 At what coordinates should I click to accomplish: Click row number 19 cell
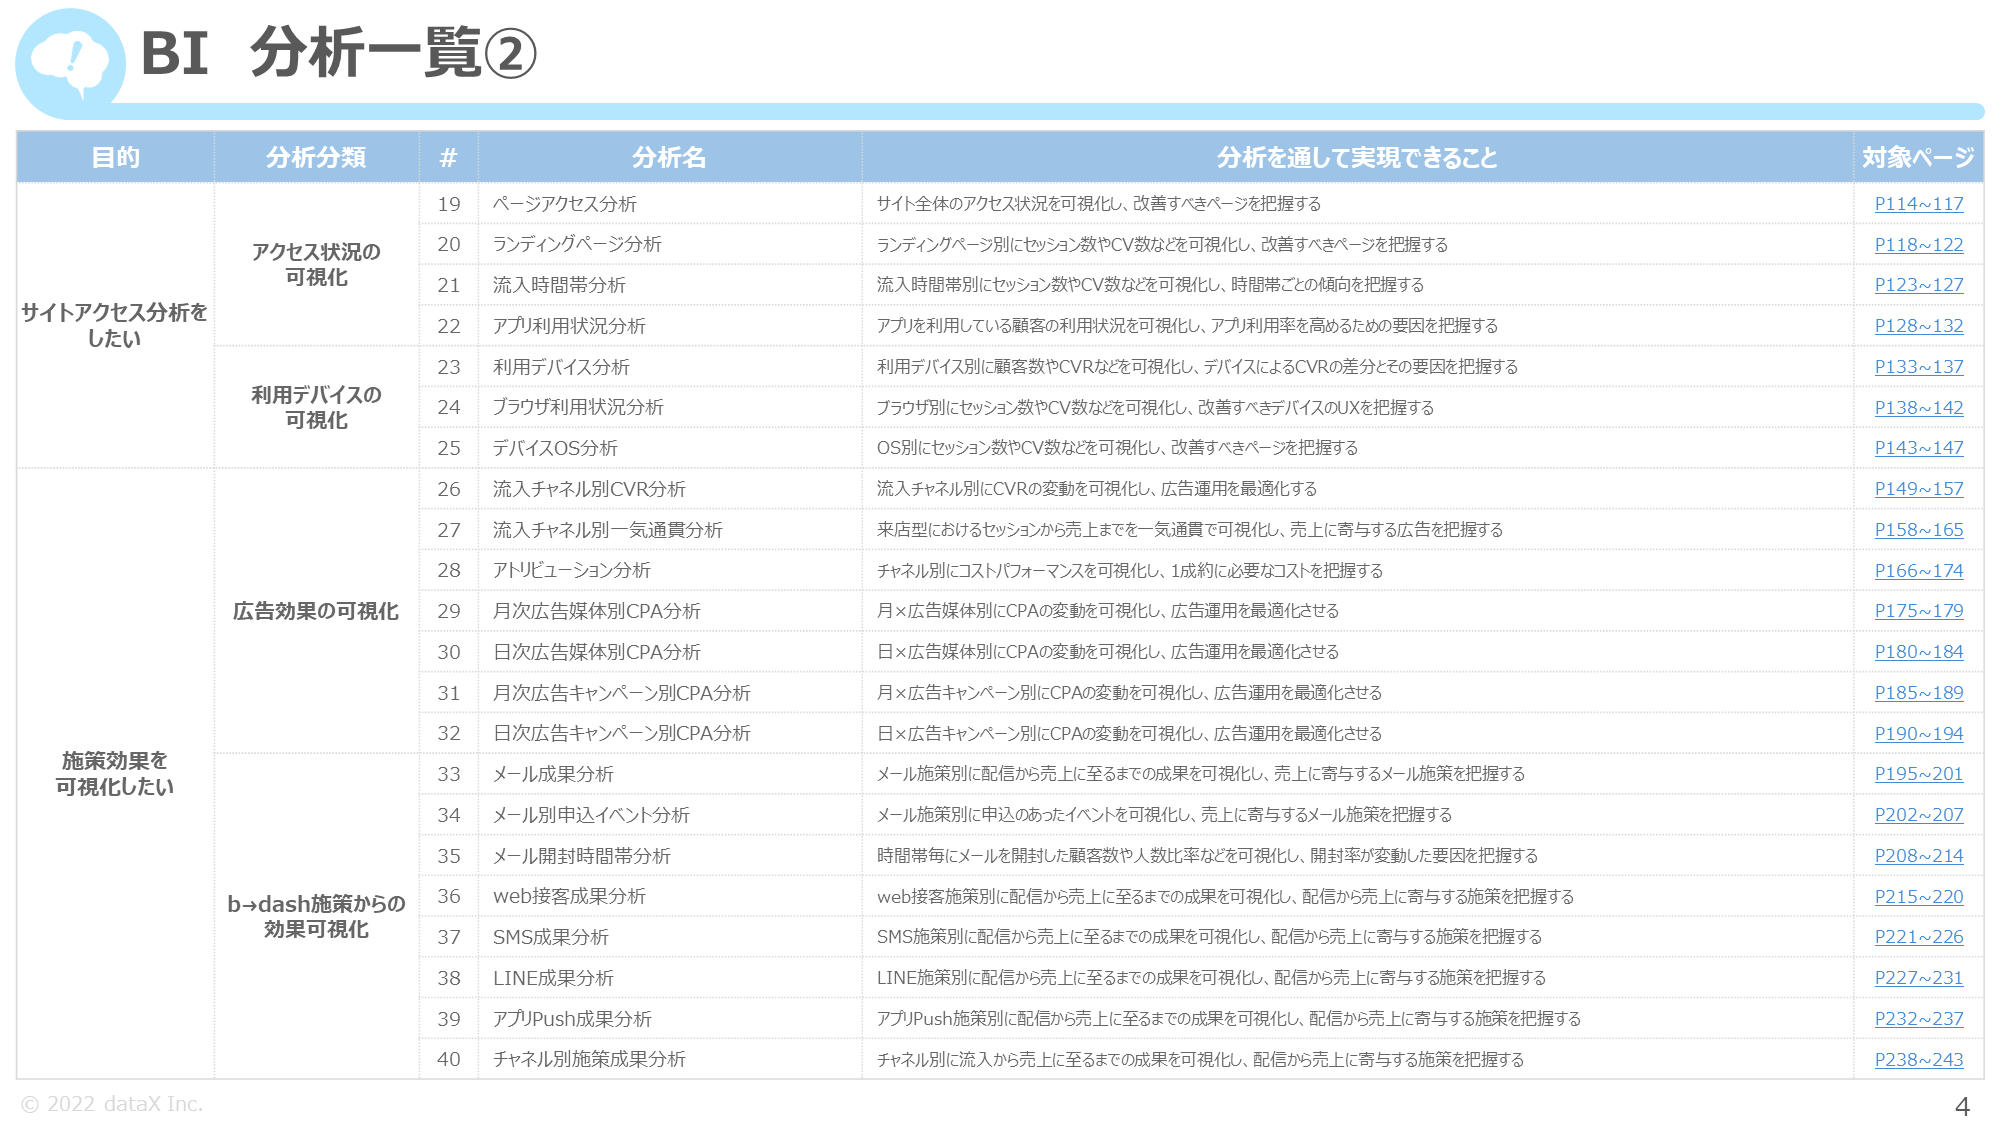coord(449,204)
